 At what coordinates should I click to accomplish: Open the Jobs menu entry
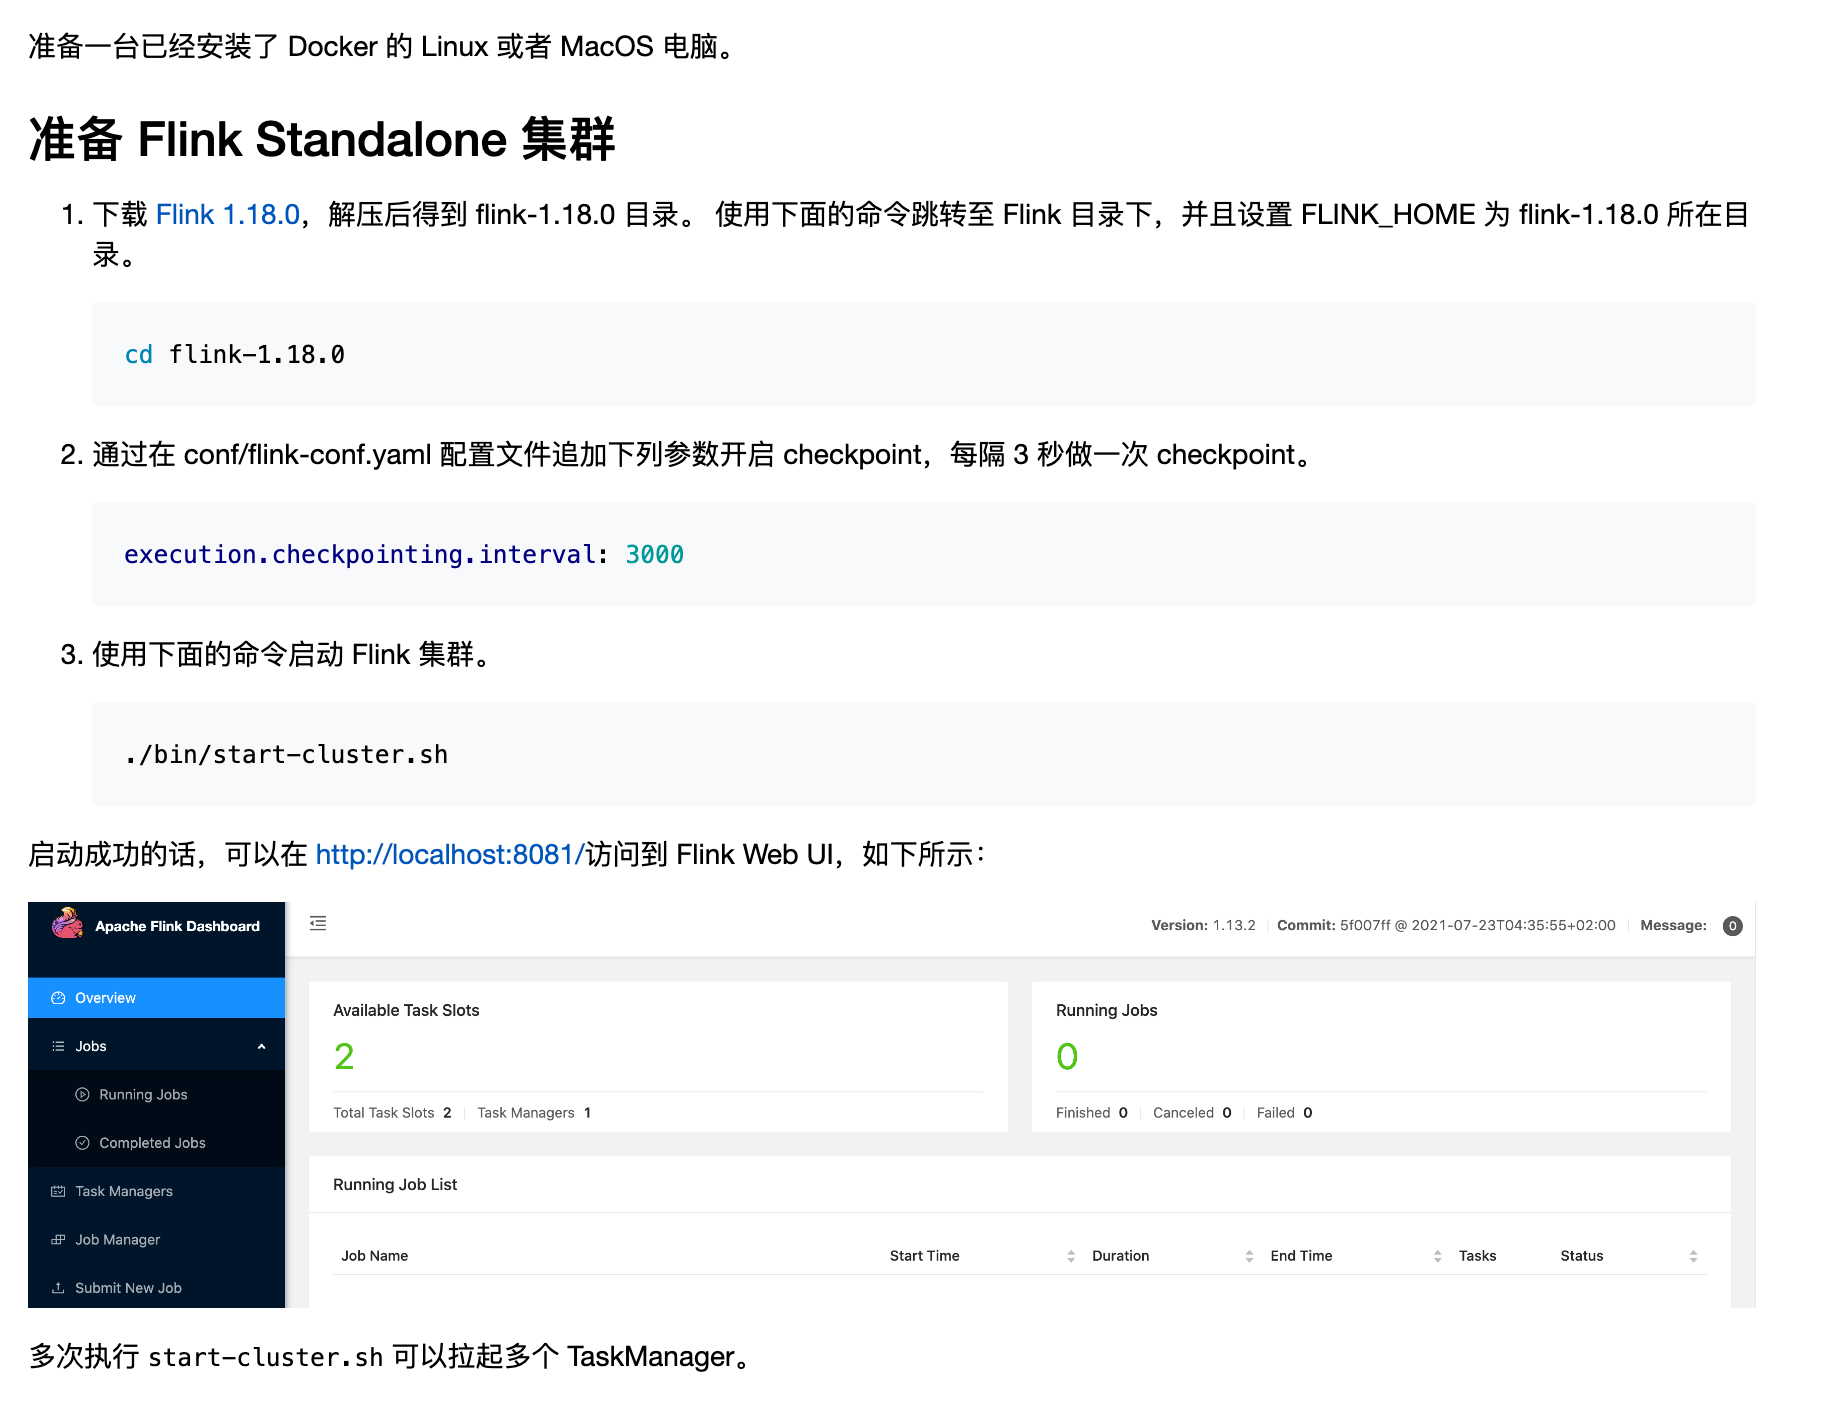tap(157, 1046)
